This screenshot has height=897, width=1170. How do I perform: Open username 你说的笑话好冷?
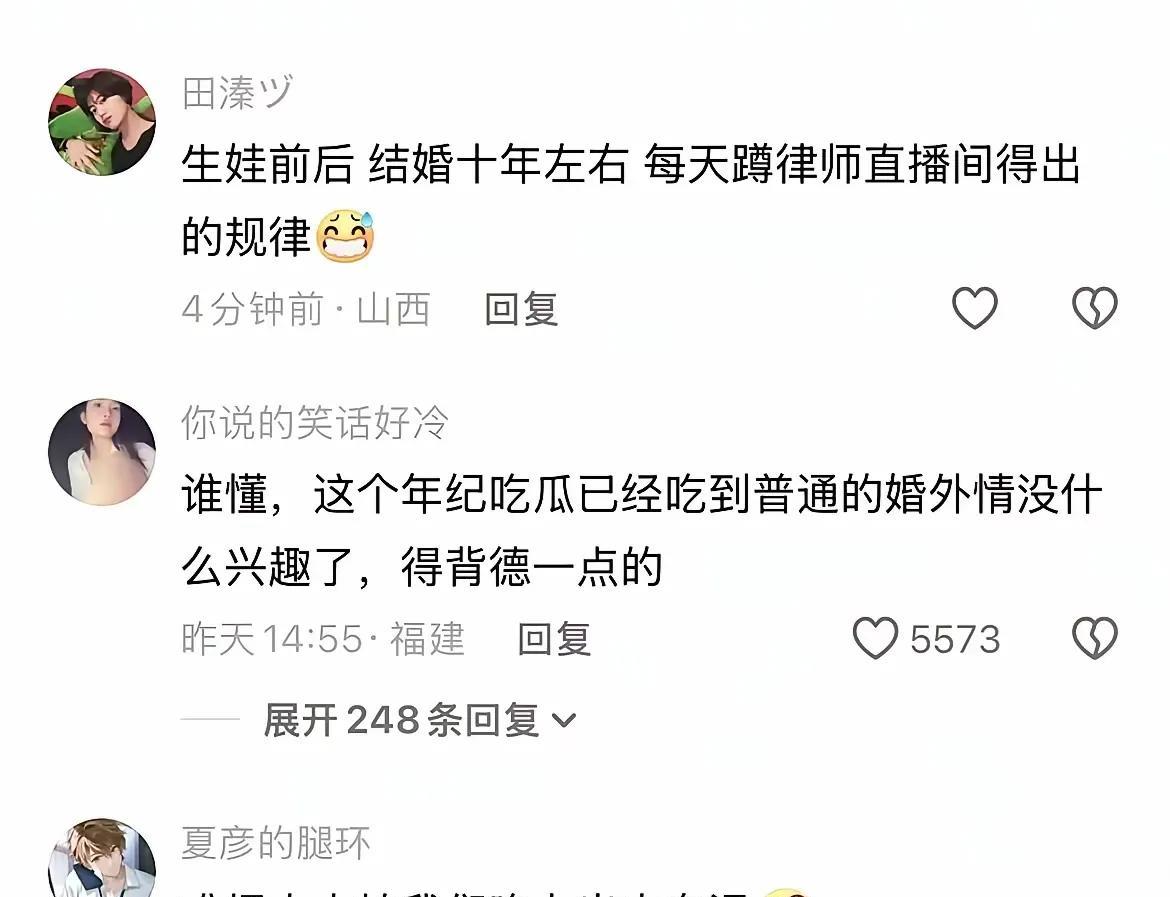(315, 423)
